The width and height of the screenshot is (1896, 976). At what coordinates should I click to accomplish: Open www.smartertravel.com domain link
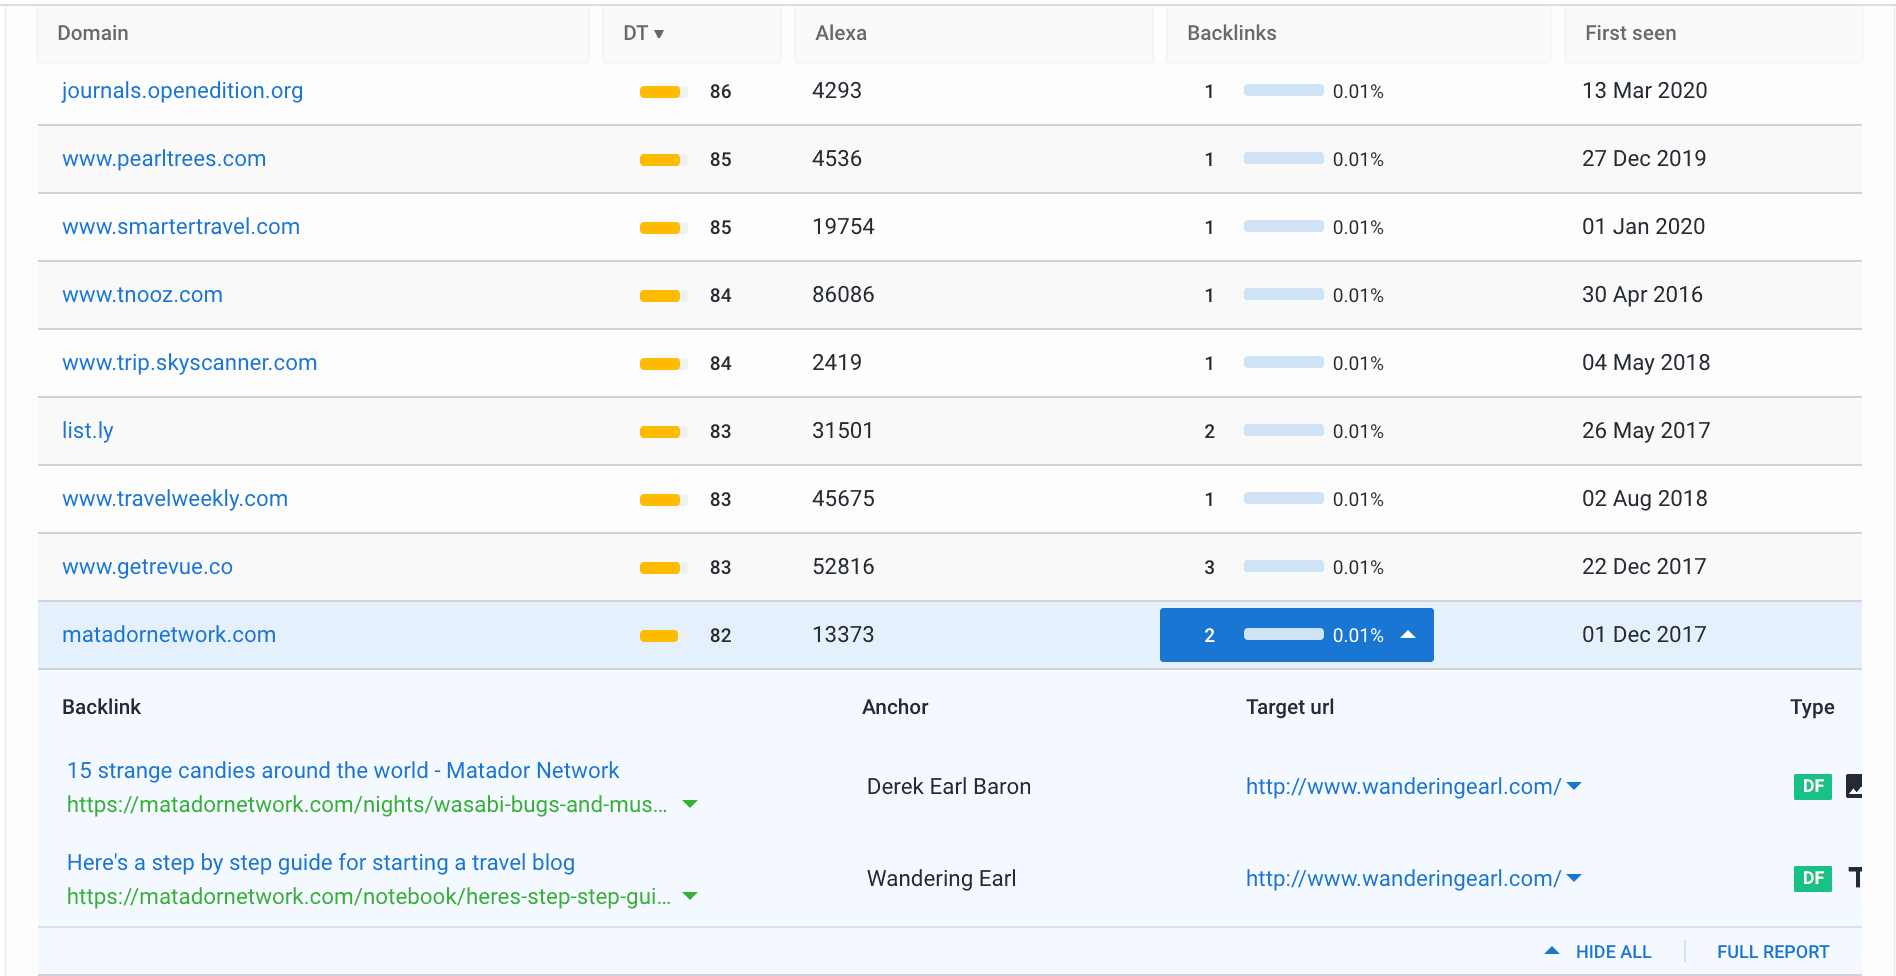click(x=181, y=227)
